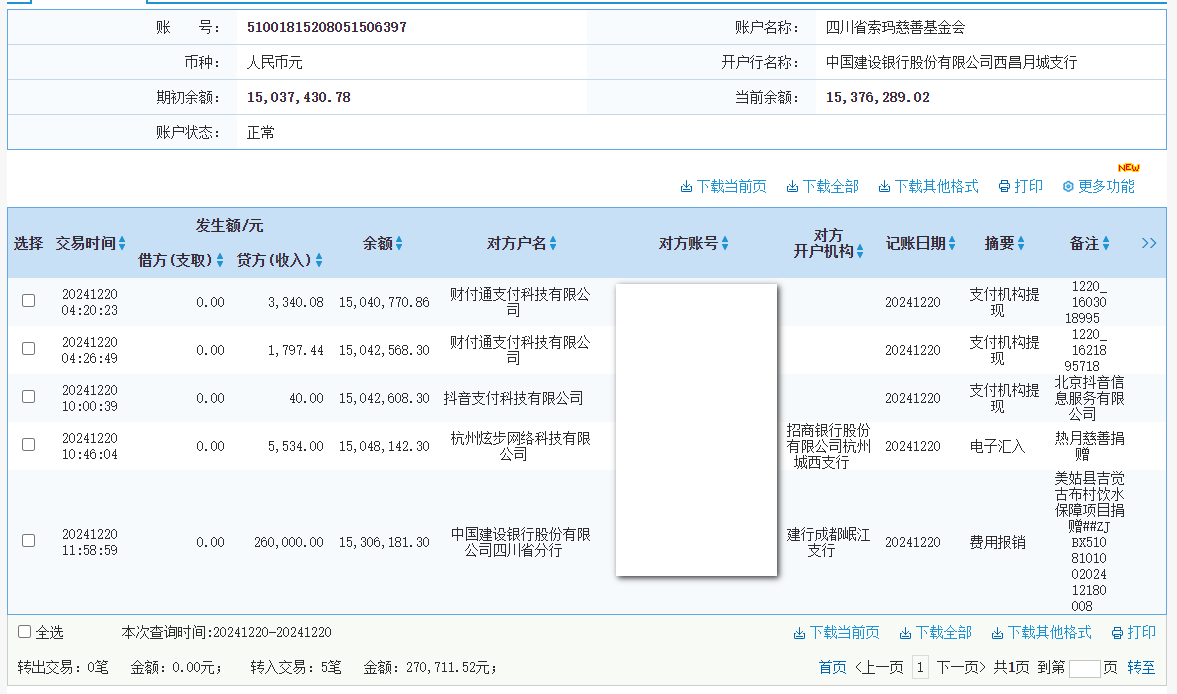Click the 招商银行股份有限公司杭州城西支行 cell
1177x694 pixels.
point(828,446)
